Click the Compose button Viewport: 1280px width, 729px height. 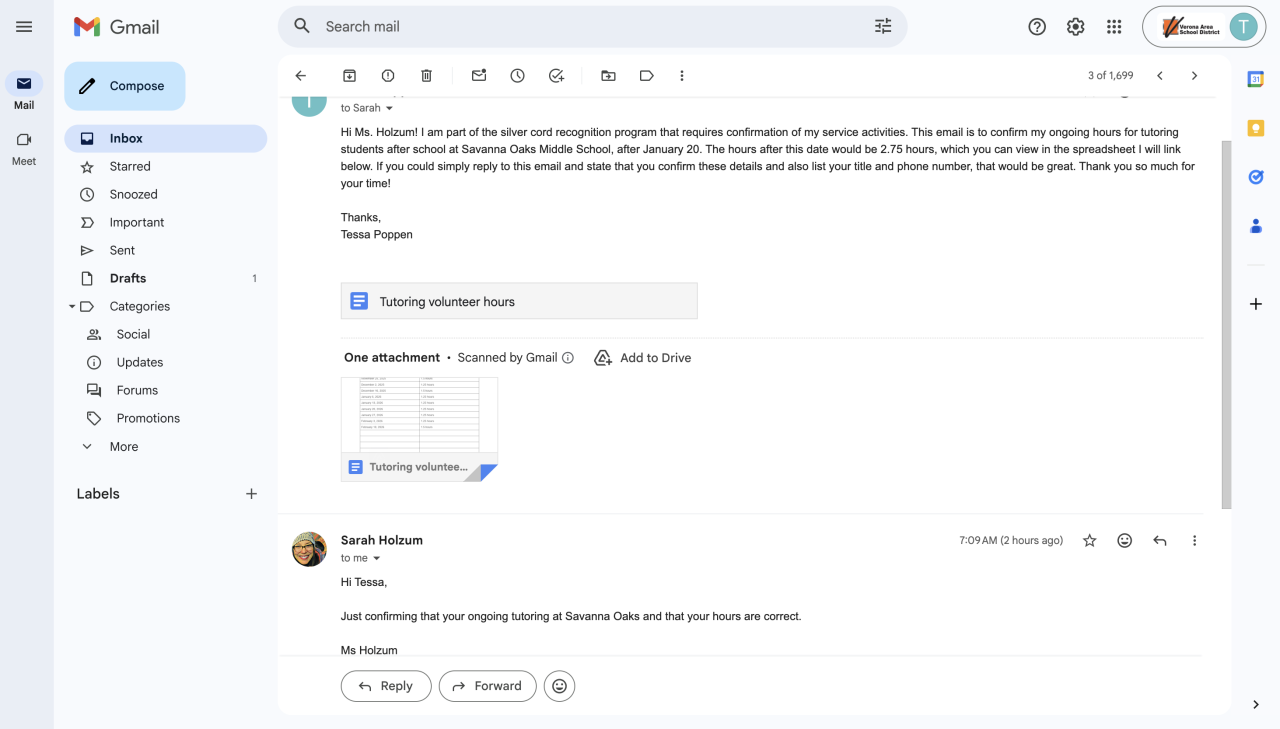(x=125, y=86)
